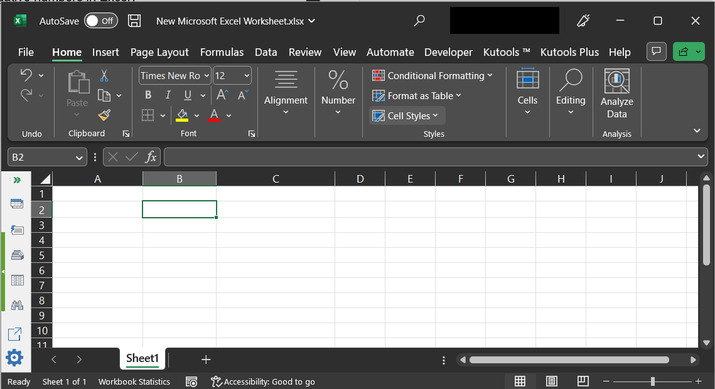Expand the Editing group
The height and width of the screenshot is (389, 715).
click(570, 93)
